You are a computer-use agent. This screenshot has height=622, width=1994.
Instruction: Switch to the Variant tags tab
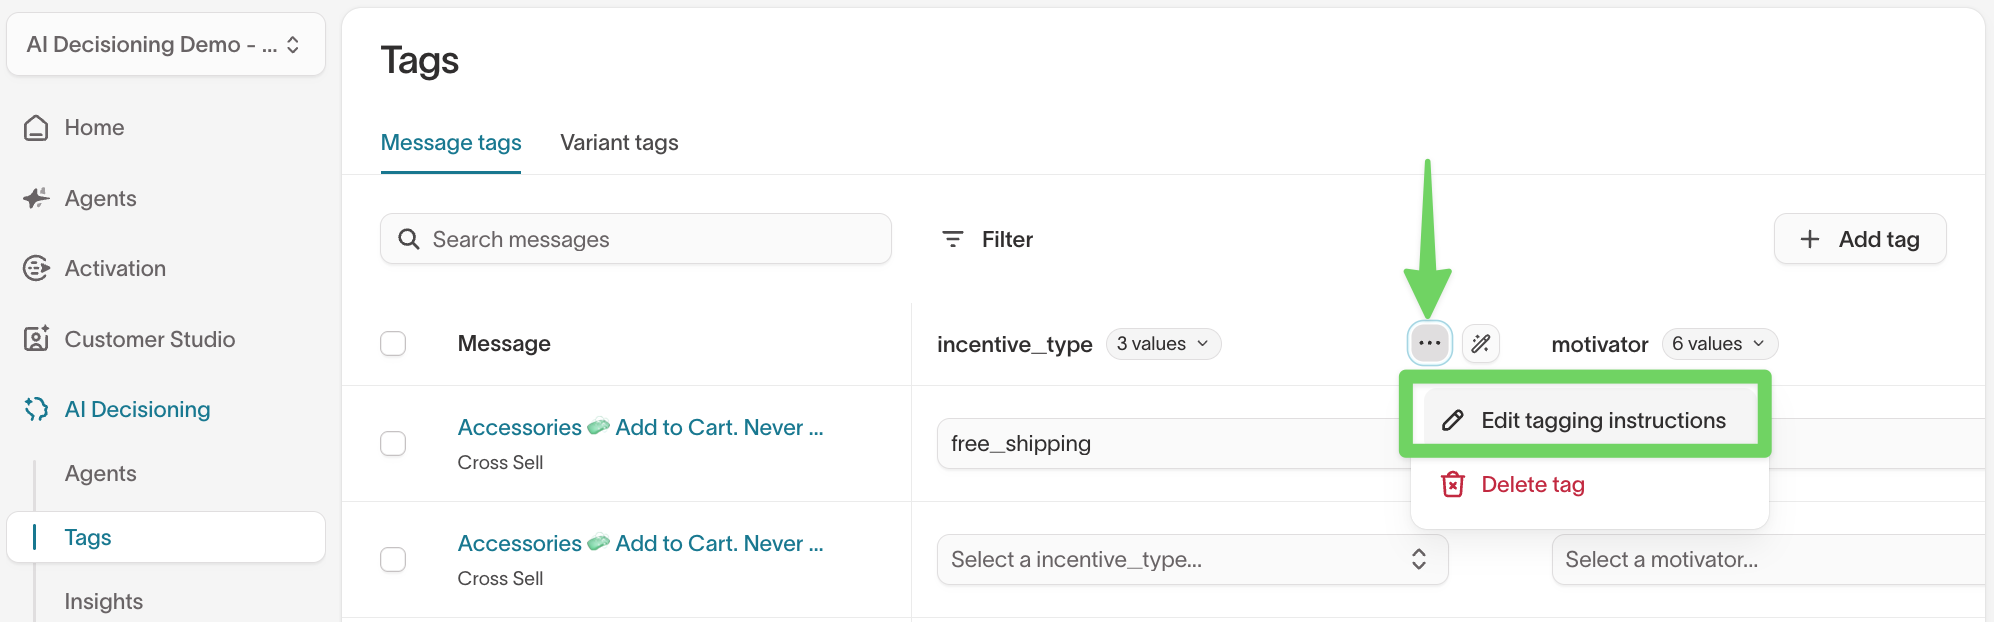click(x=619, y=142)
